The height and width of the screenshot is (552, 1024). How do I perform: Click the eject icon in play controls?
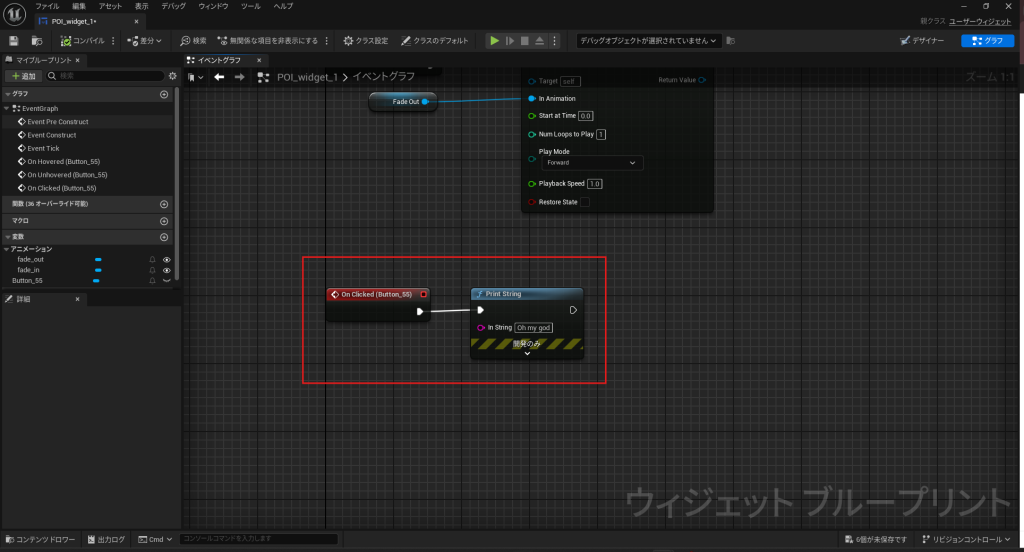tap(540, 41)
